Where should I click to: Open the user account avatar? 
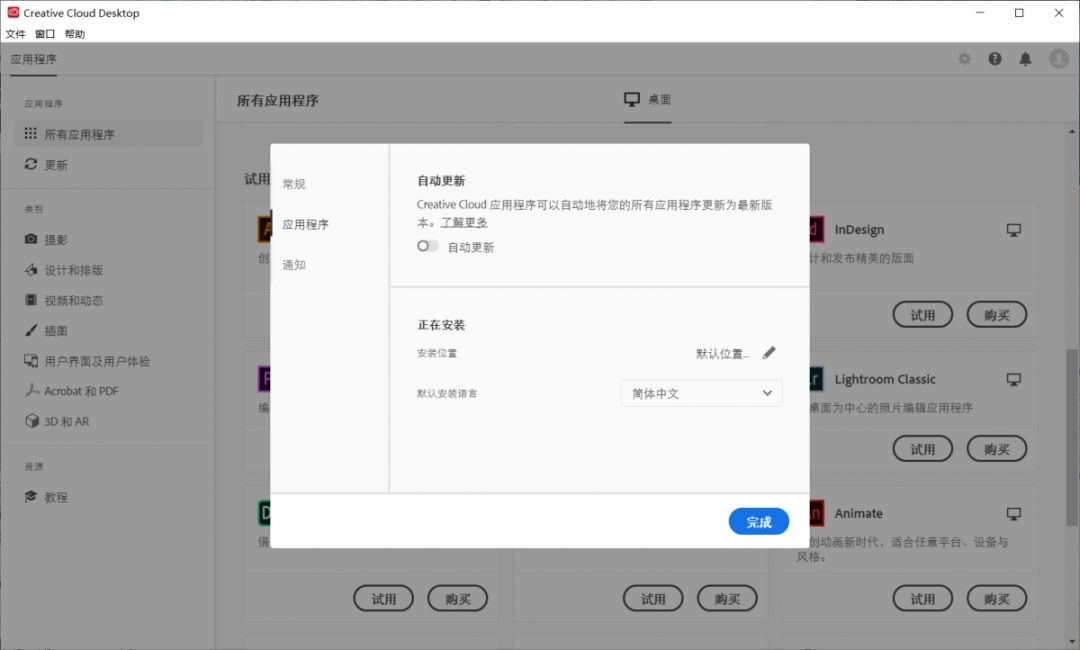point(1059,59)
